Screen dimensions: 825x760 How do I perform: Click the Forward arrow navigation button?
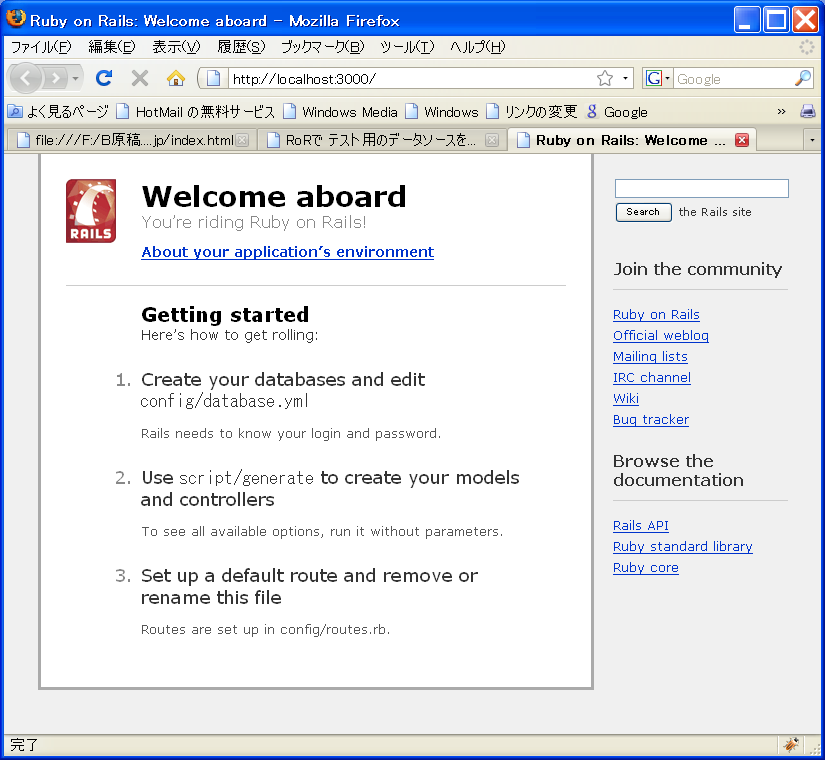(55, 79)
